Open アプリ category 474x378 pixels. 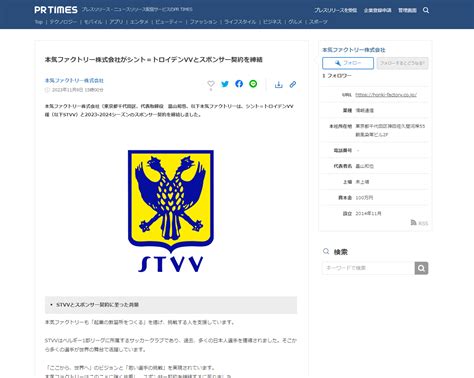coord(116,22)
